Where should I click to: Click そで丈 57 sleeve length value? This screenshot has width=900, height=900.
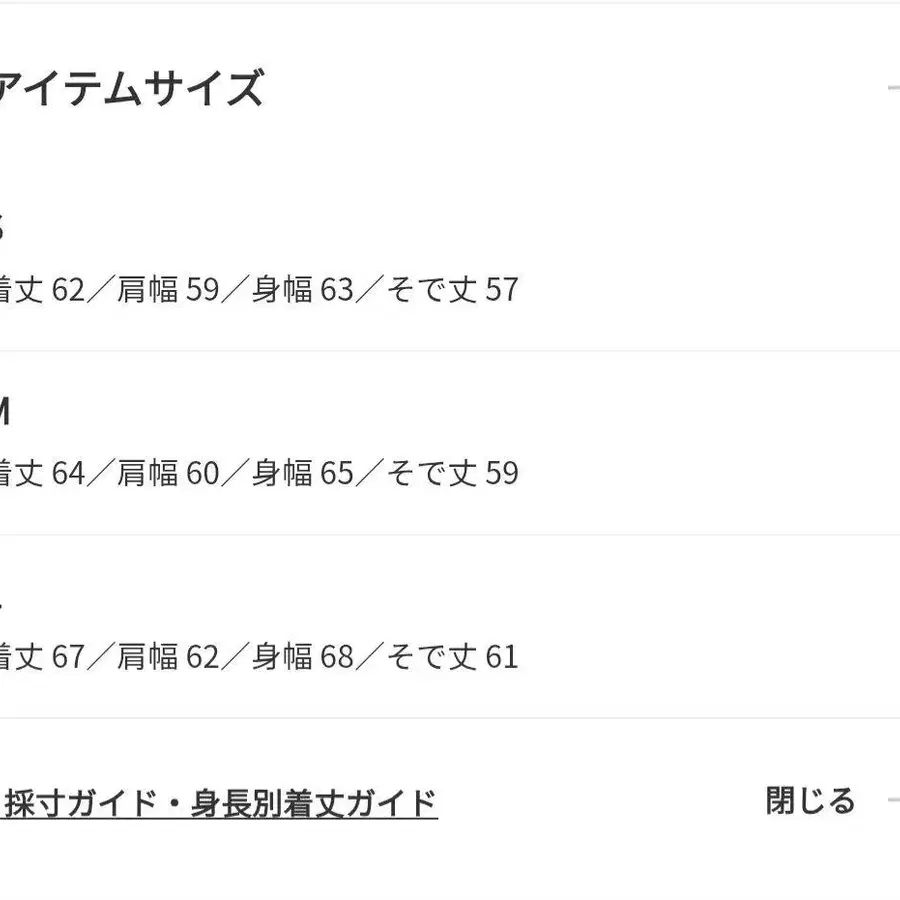coord(451,290)
